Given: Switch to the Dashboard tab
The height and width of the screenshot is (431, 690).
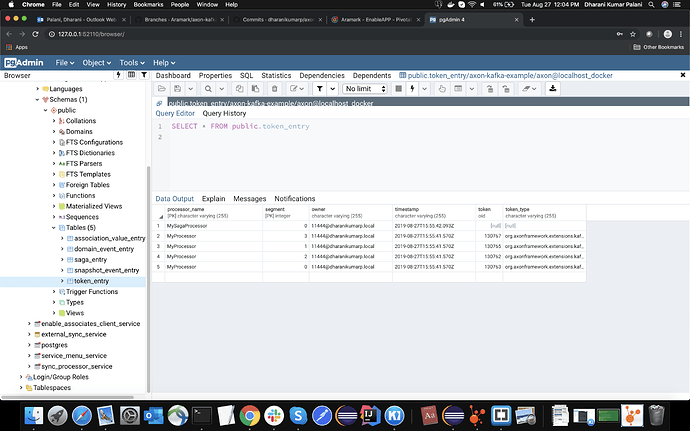Looking at the screenshot, I should [x=173, y=76].
